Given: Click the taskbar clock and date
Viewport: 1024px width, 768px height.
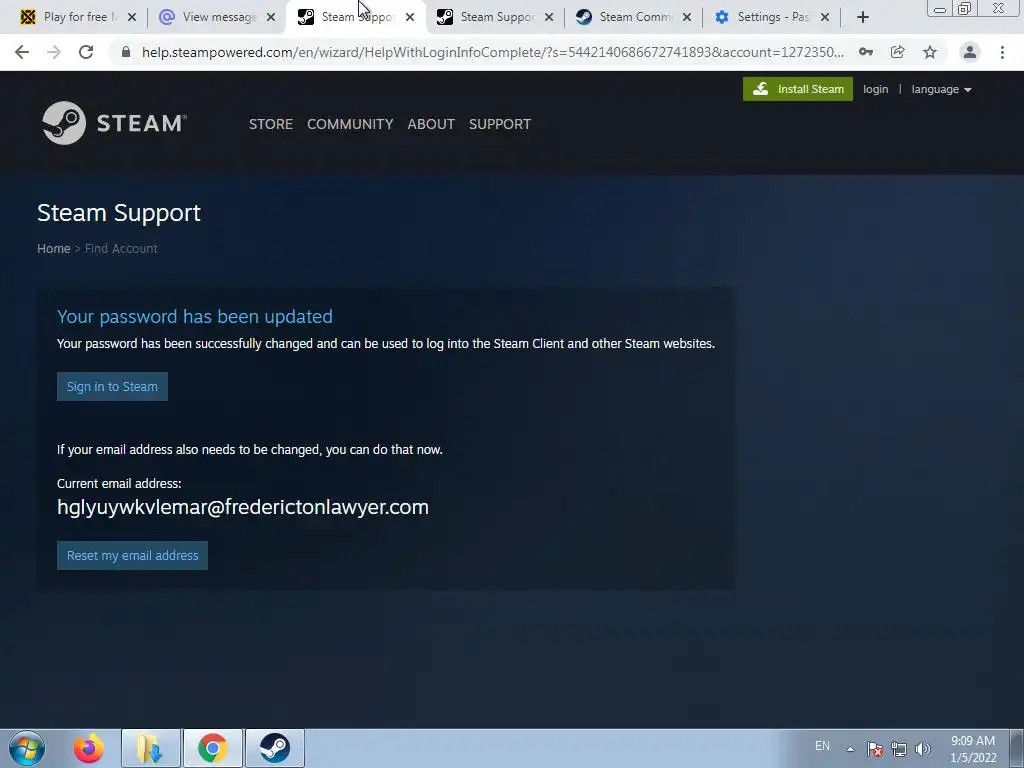Looking at the screenshot, I should tap(973, 749).
